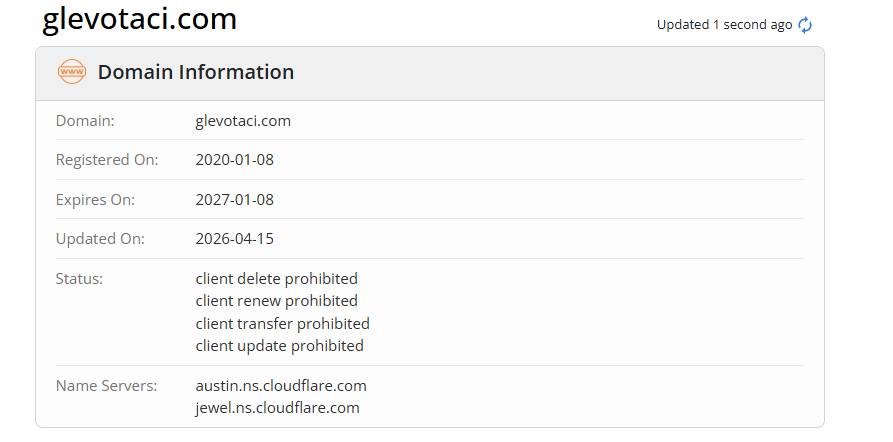Click the expiry date 2027-01-08
This screenshot has width=893, height=442.
[x=234, y=199]
